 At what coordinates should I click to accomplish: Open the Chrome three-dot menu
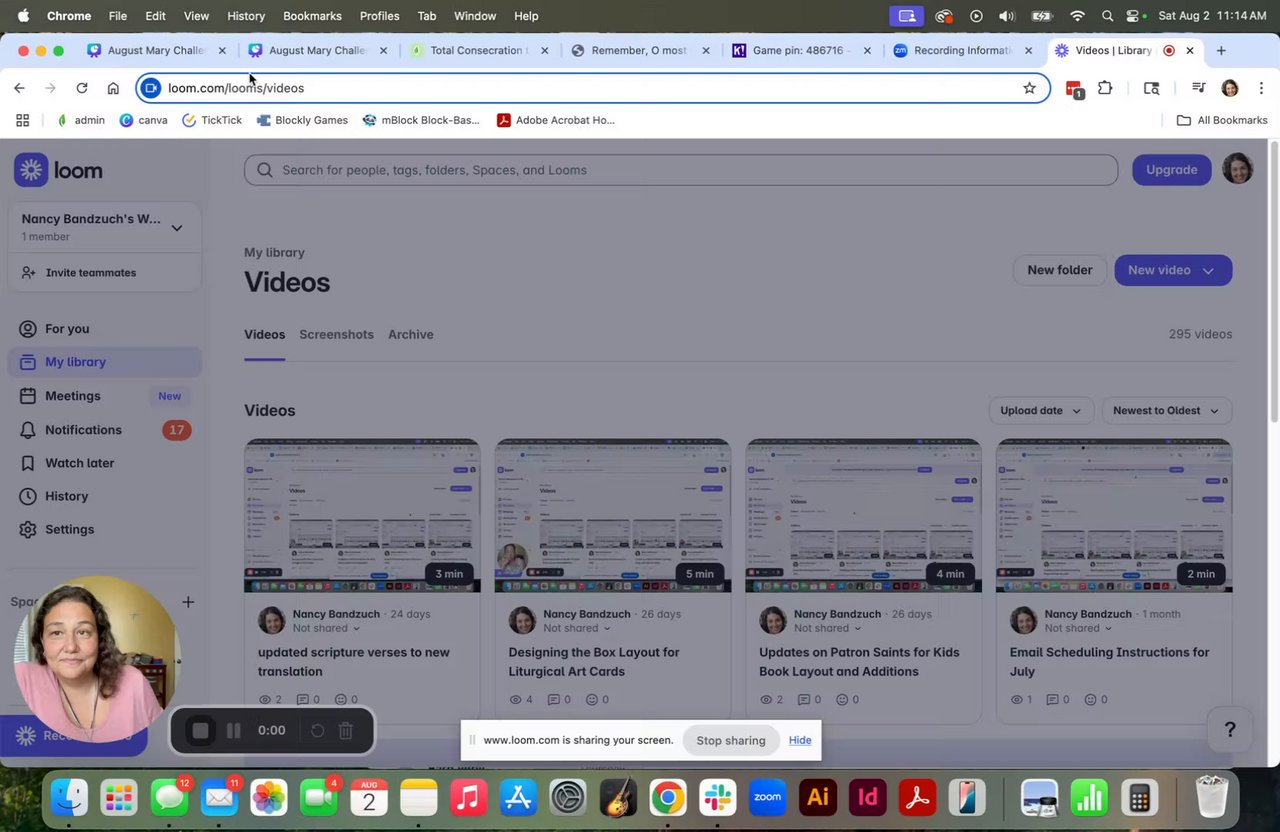tap(1261, 88)
